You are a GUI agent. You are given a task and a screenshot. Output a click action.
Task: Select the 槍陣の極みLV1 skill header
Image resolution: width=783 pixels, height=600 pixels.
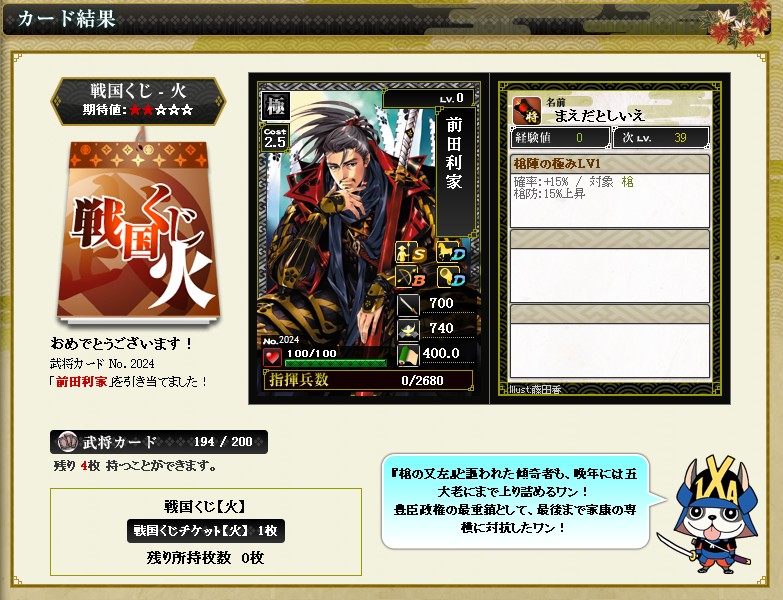pos(609,164)
